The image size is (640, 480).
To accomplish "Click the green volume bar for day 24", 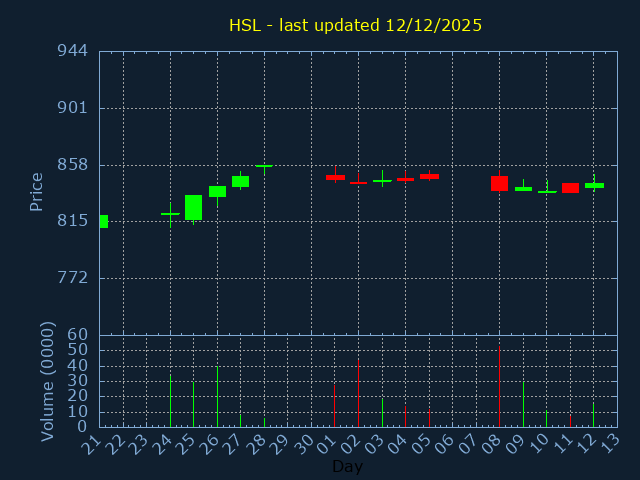I will (x=170, y=400).
